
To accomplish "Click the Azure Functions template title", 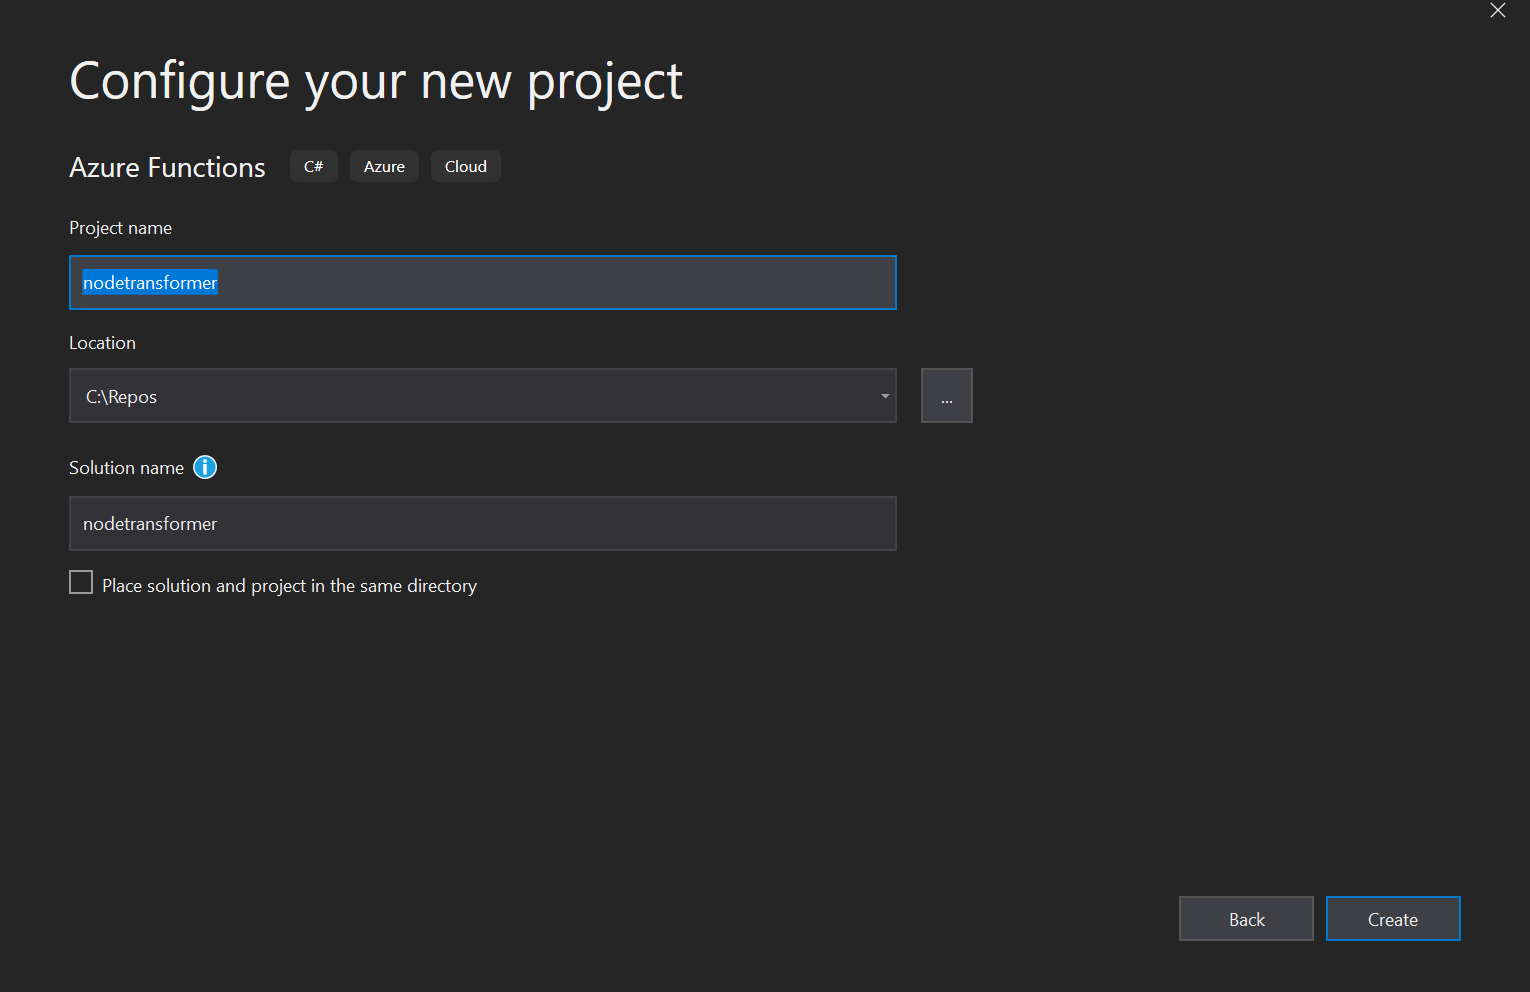I will pyautogui.click(x=167, y=167).
